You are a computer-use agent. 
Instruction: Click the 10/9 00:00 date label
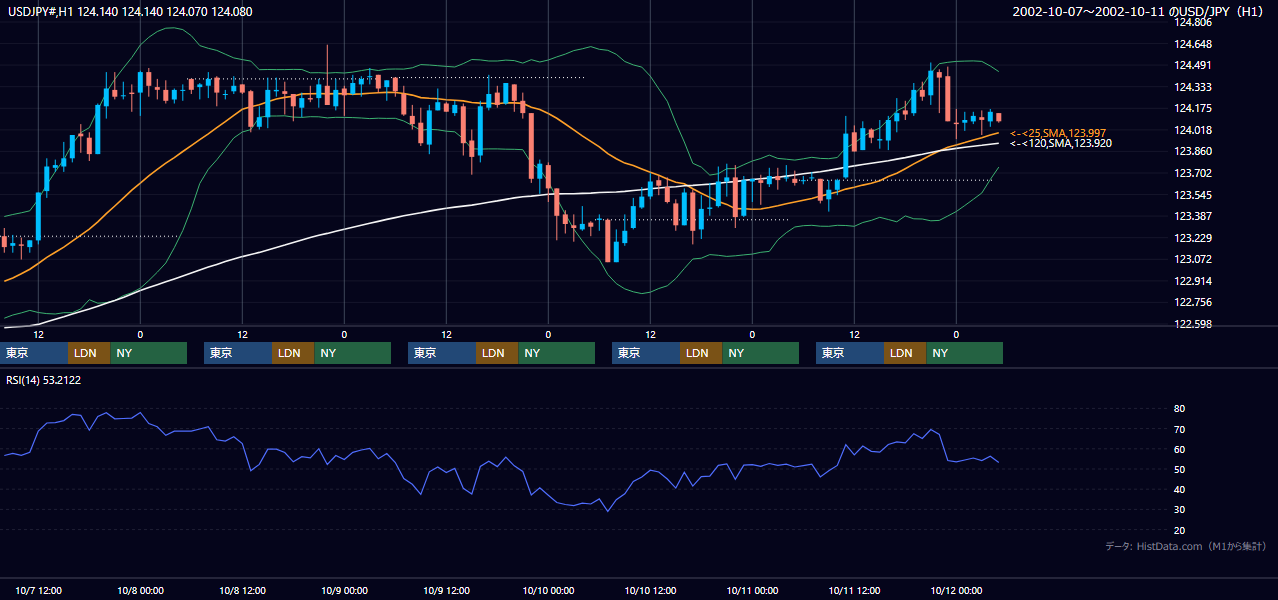pos(344,590)
